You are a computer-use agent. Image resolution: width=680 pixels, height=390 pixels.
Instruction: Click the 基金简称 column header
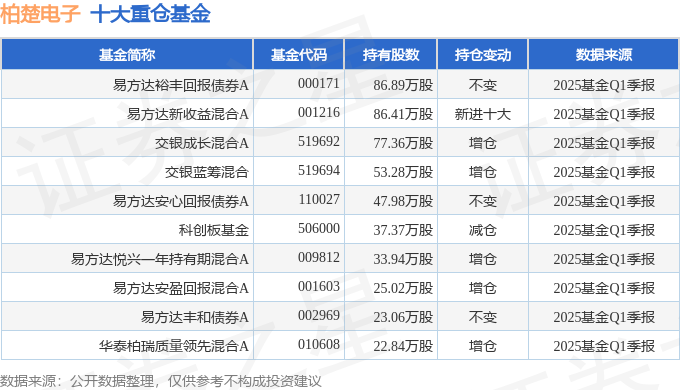coord(127,55)
